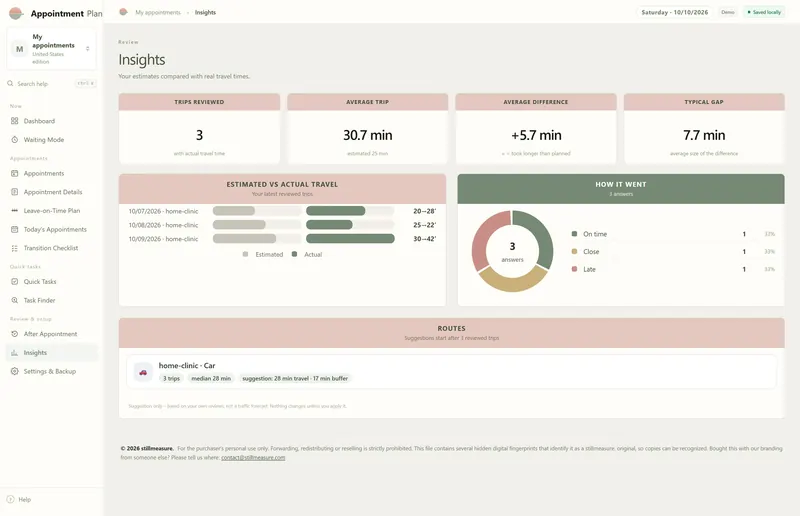
Task: Click the Trips Reviewed card header
Action: [x=199, y=102]
